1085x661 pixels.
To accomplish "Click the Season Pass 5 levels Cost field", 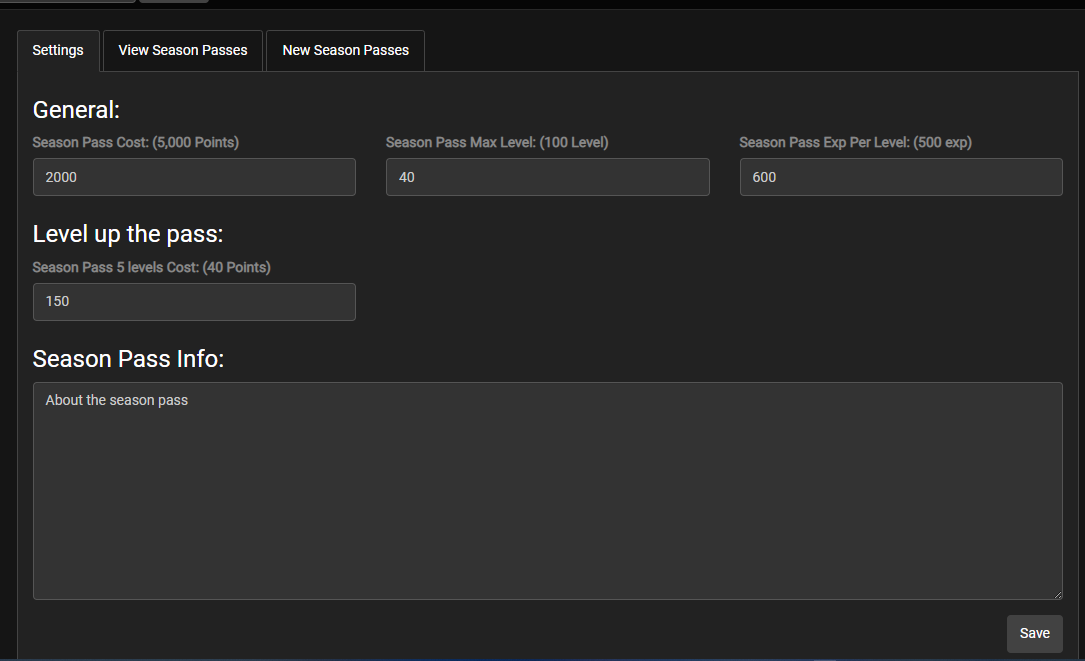I will click(194, 301).
